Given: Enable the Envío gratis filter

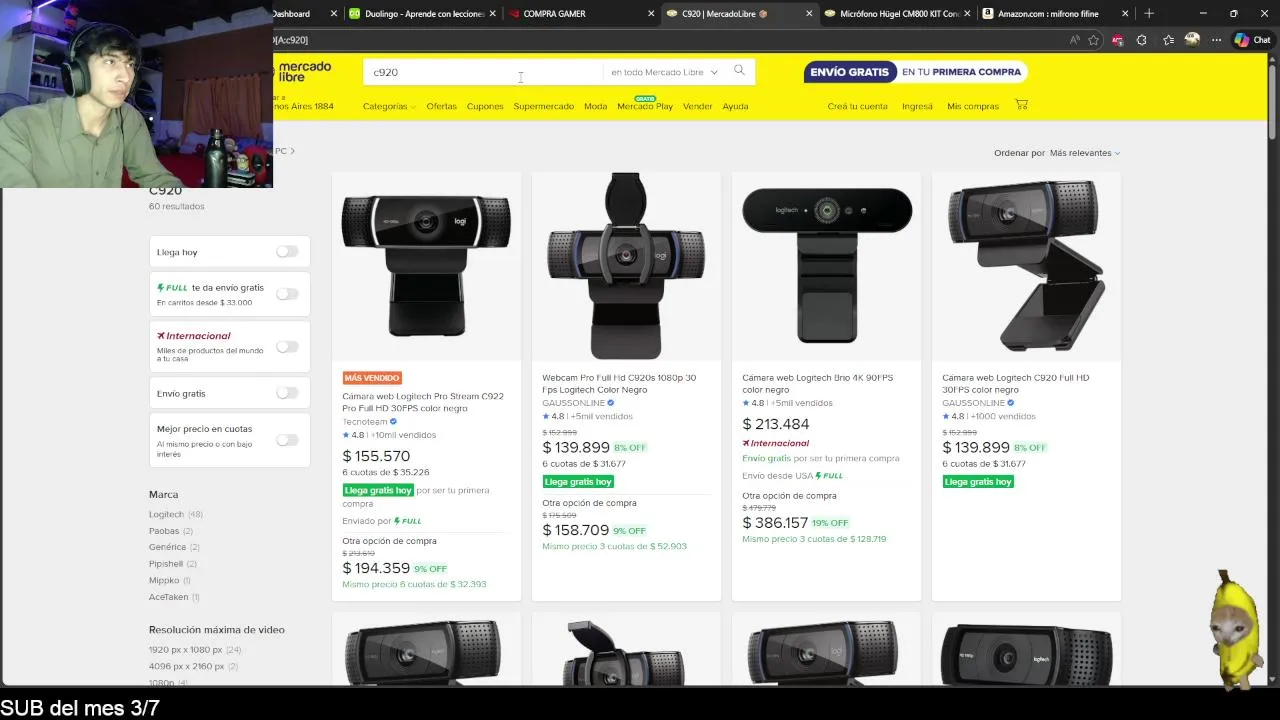Looking at the screenshot, I should click(287, 393).
